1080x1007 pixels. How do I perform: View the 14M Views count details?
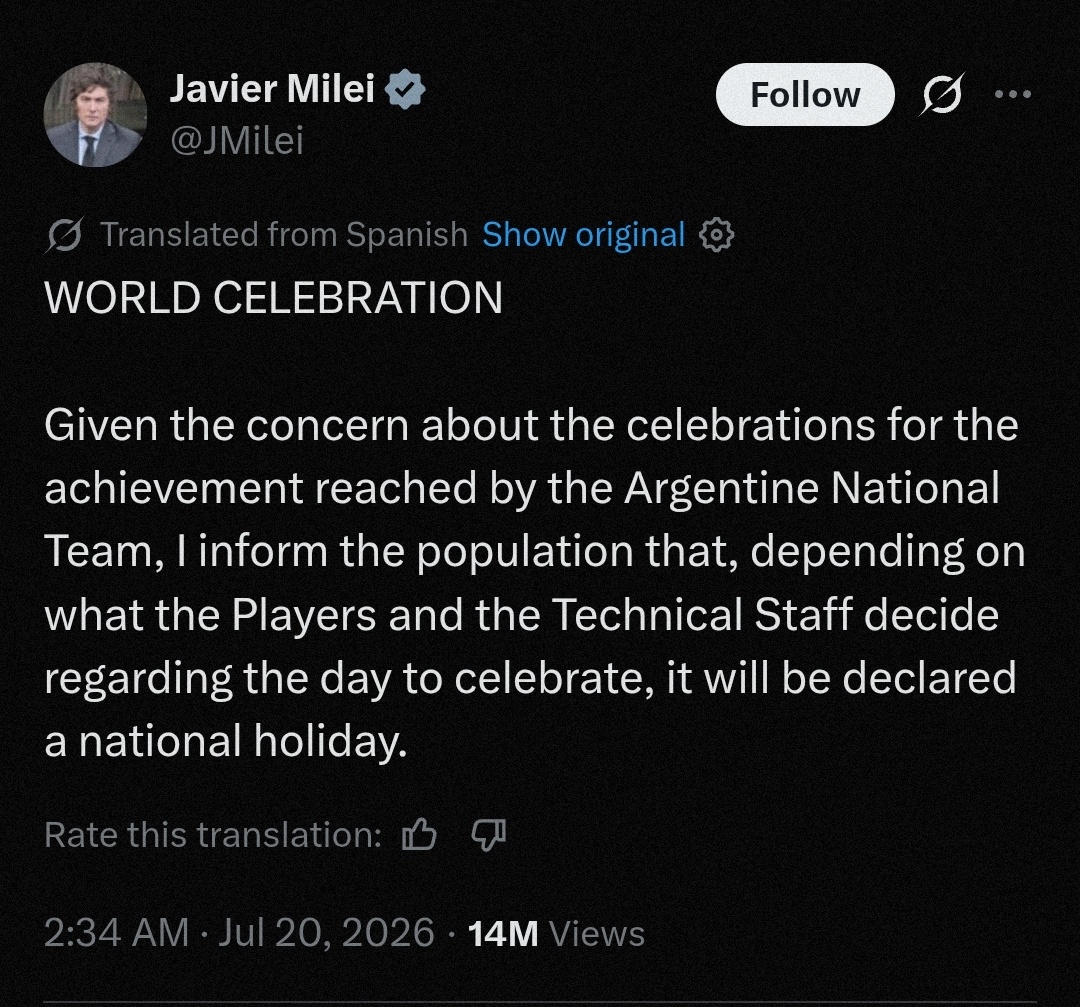(x=557, y=934)
